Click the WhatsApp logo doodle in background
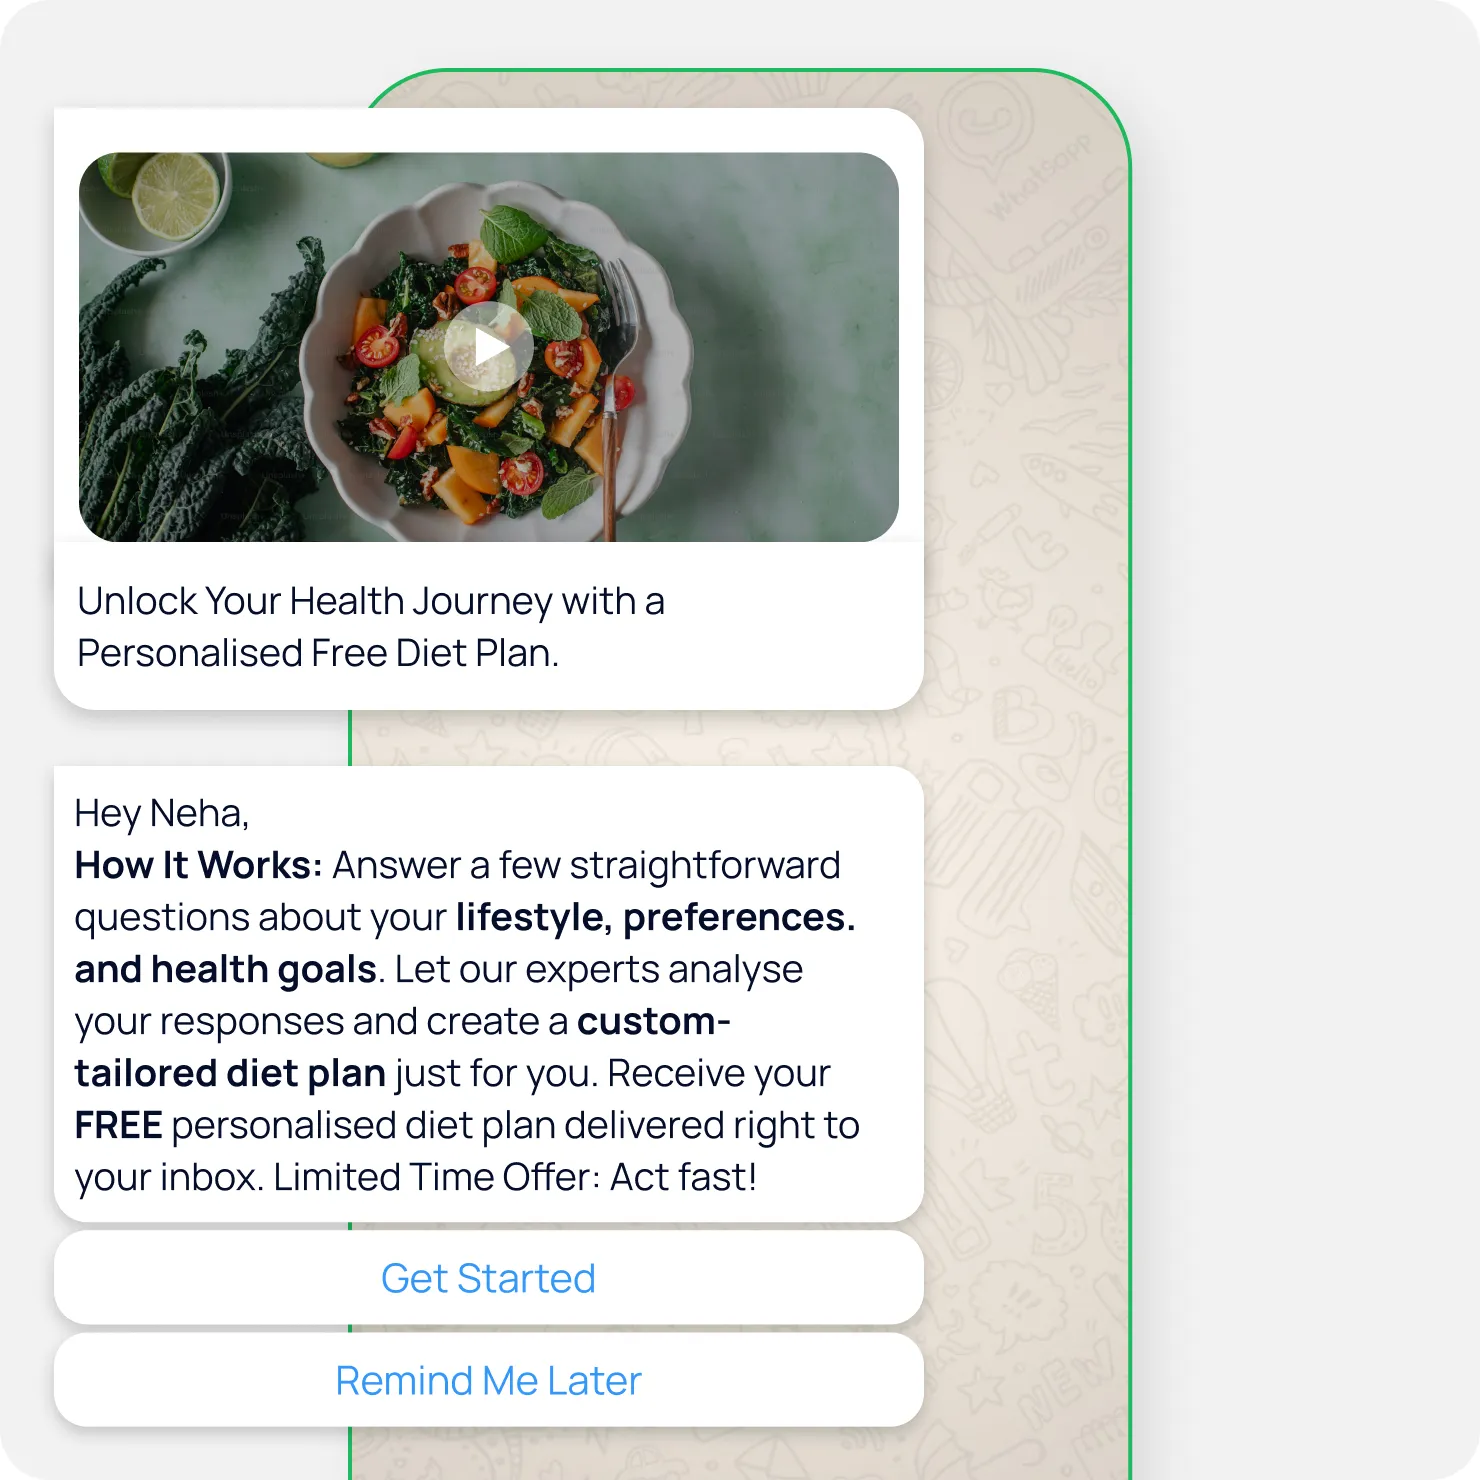The image size is (1480, 1480). (x=985, y=122)
